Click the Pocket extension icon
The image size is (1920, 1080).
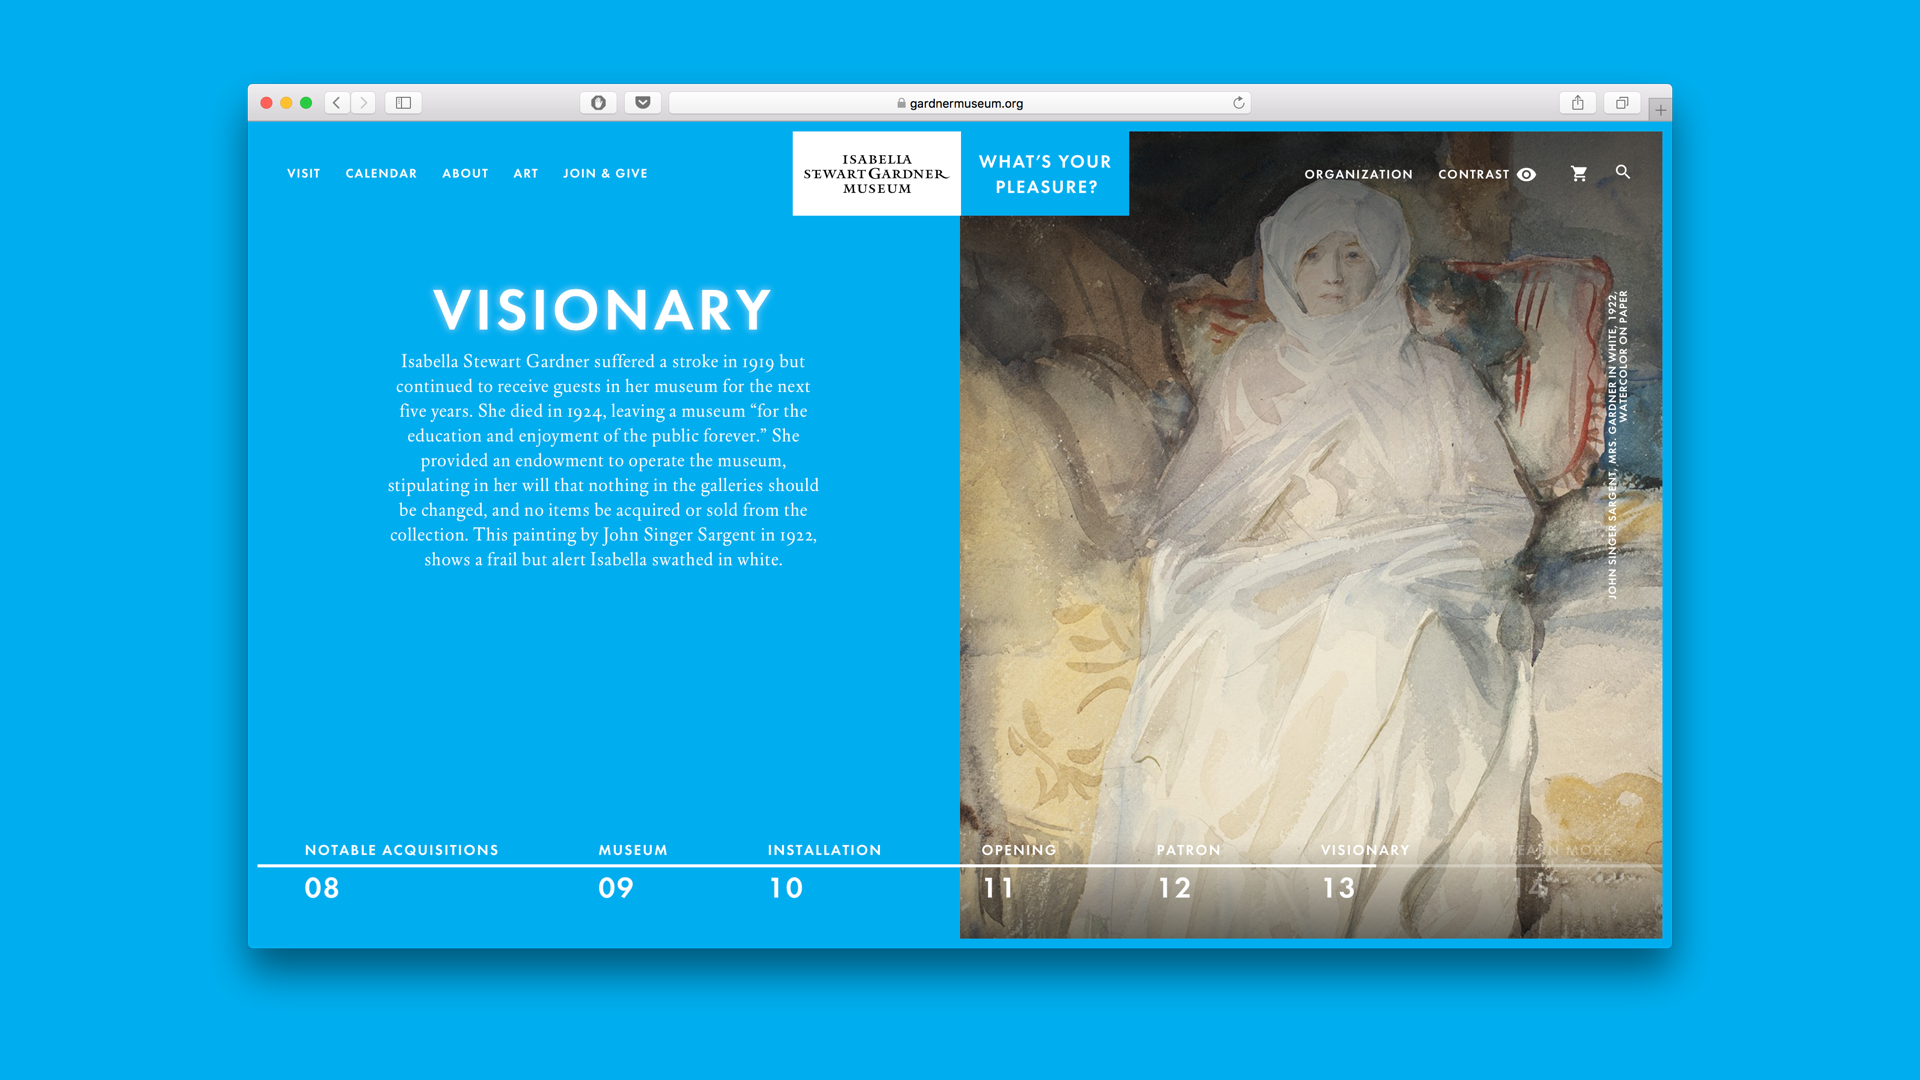pos(643,103)
